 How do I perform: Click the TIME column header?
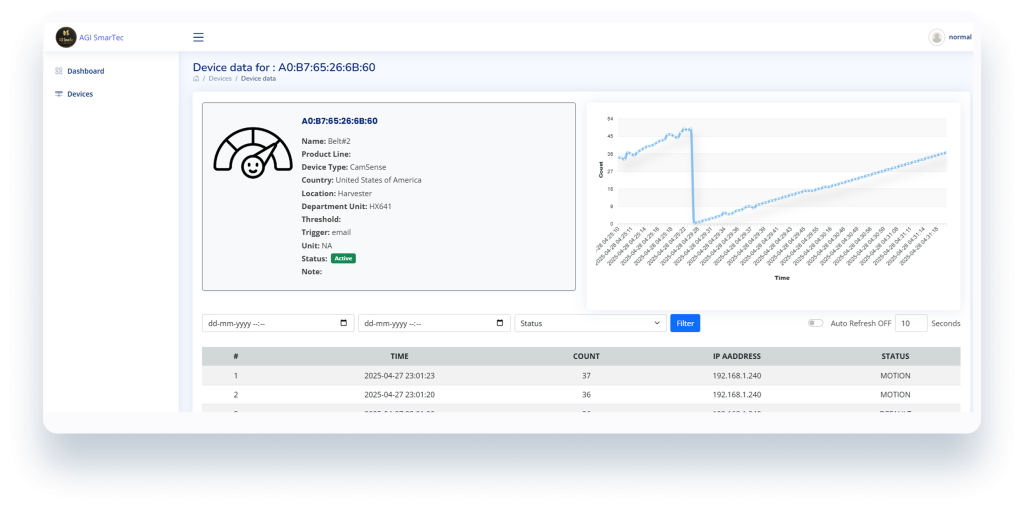(x=400, y=356)
